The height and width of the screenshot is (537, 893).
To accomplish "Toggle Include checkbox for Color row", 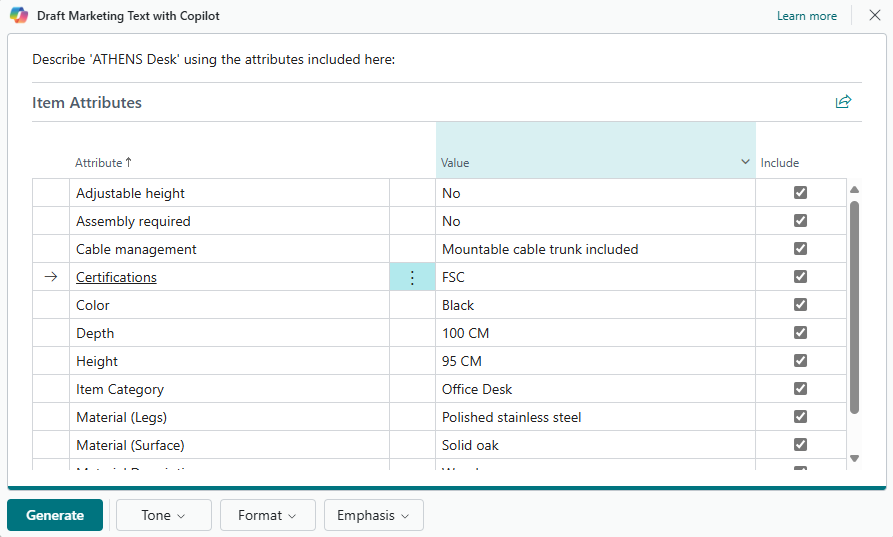I will click(x=800, y=305).
